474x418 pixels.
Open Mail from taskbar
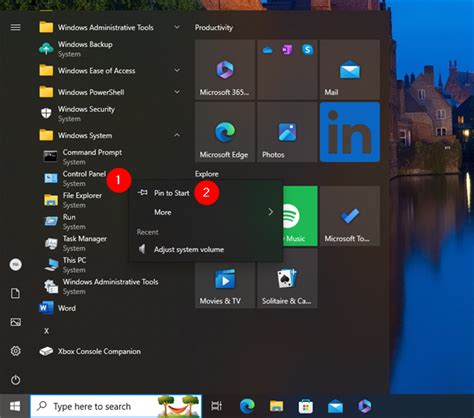click(335, 406)
